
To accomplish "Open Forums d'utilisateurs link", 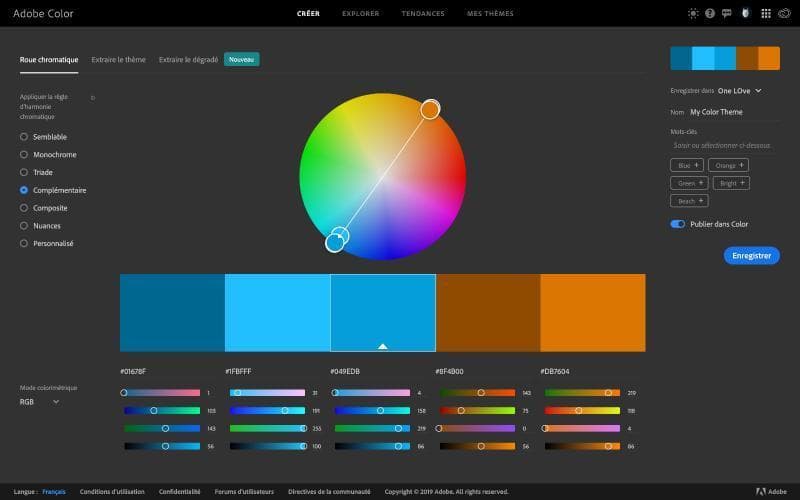I will (x=244, y=492).
